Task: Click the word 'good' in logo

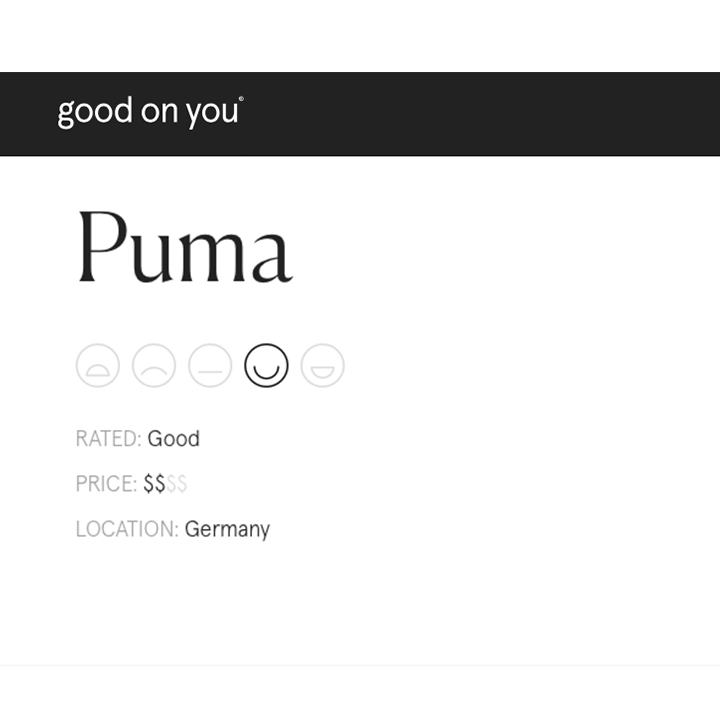Action: (x=95, y=112)
